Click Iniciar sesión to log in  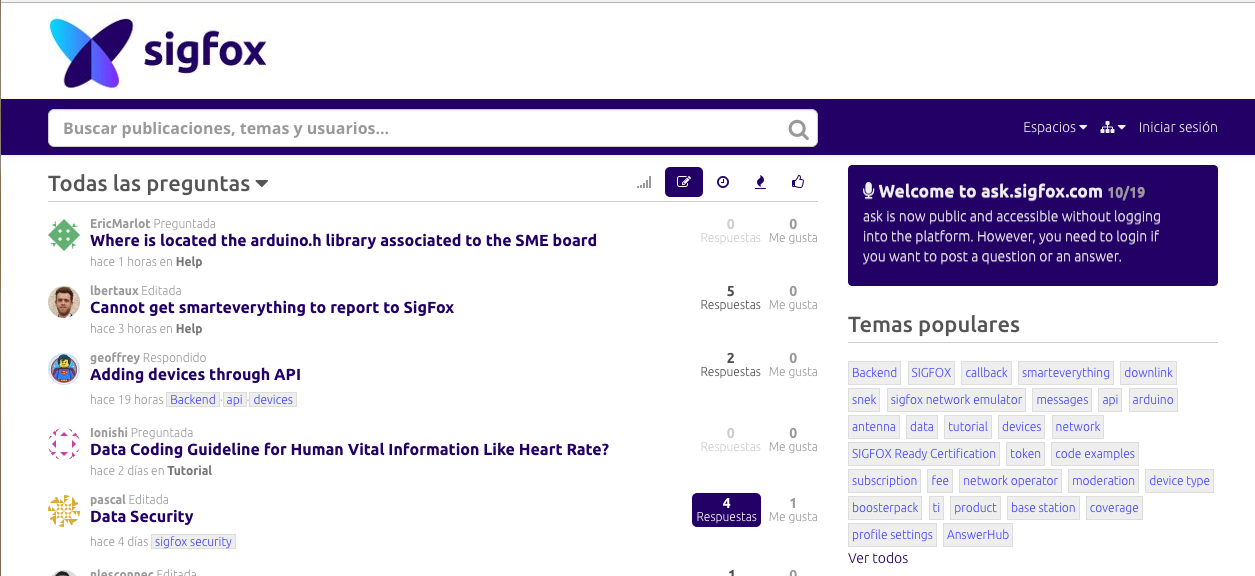1178,128
